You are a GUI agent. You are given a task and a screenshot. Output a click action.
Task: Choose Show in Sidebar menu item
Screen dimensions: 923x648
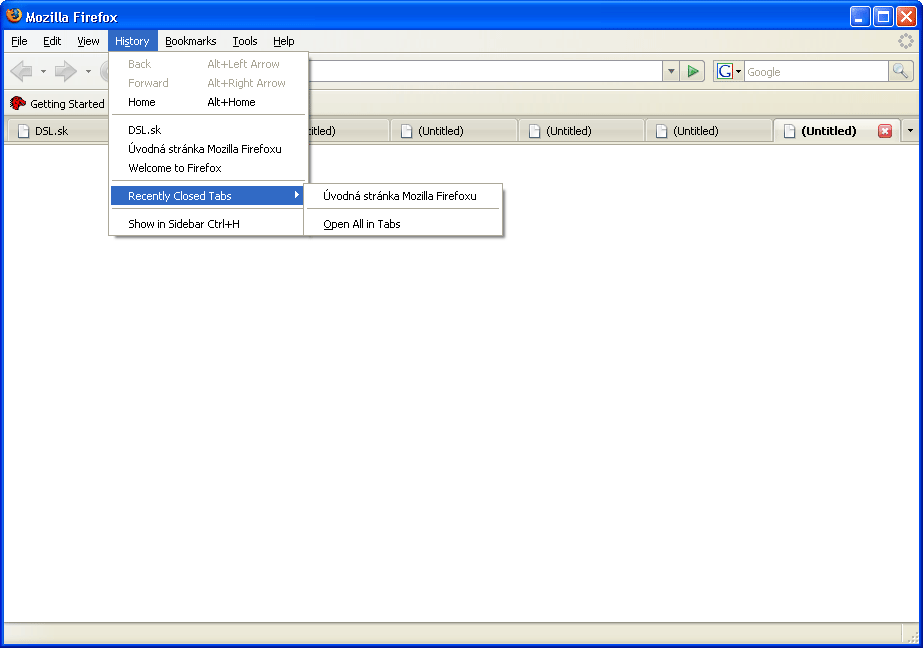pyautogui.click(x=208, y=224)
